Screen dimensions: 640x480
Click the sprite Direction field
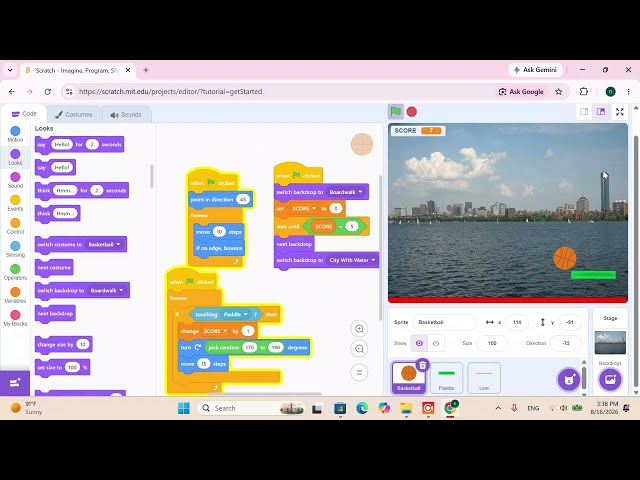[566, 343]
